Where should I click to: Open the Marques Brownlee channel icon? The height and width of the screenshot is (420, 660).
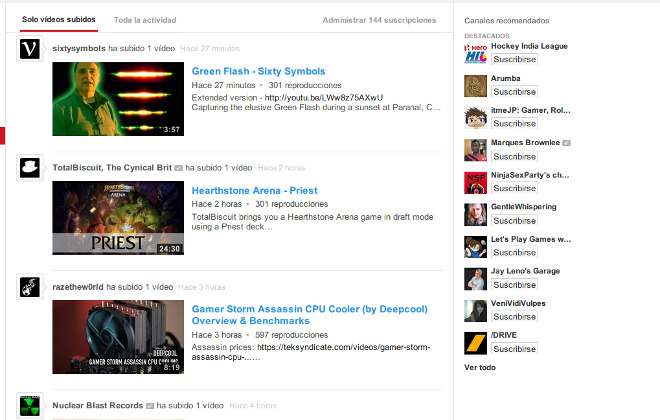[475, 150]
